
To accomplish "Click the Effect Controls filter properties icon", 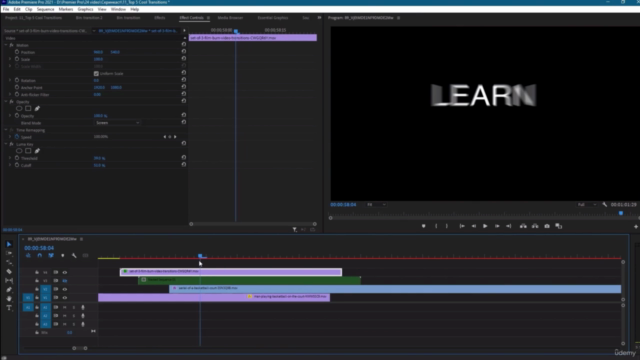I will (x=295, y=230).
